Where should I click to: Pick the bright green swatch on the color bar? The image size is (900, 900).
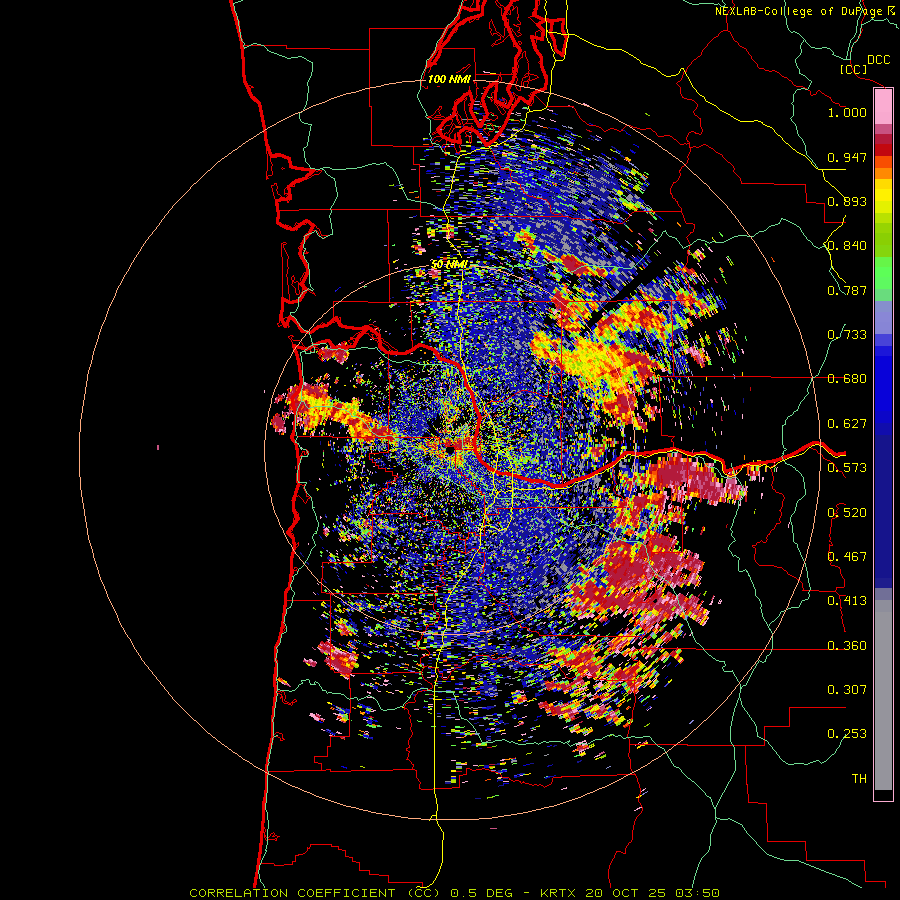[x=883, y=273]
